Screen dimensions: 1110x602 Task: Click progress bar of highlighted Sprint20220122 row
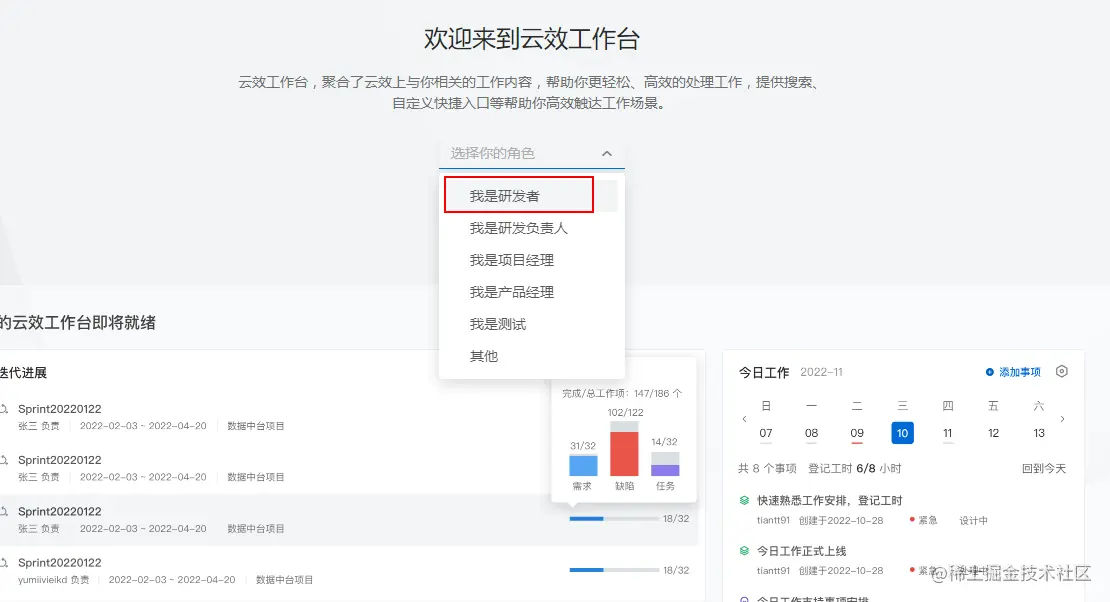614,519
